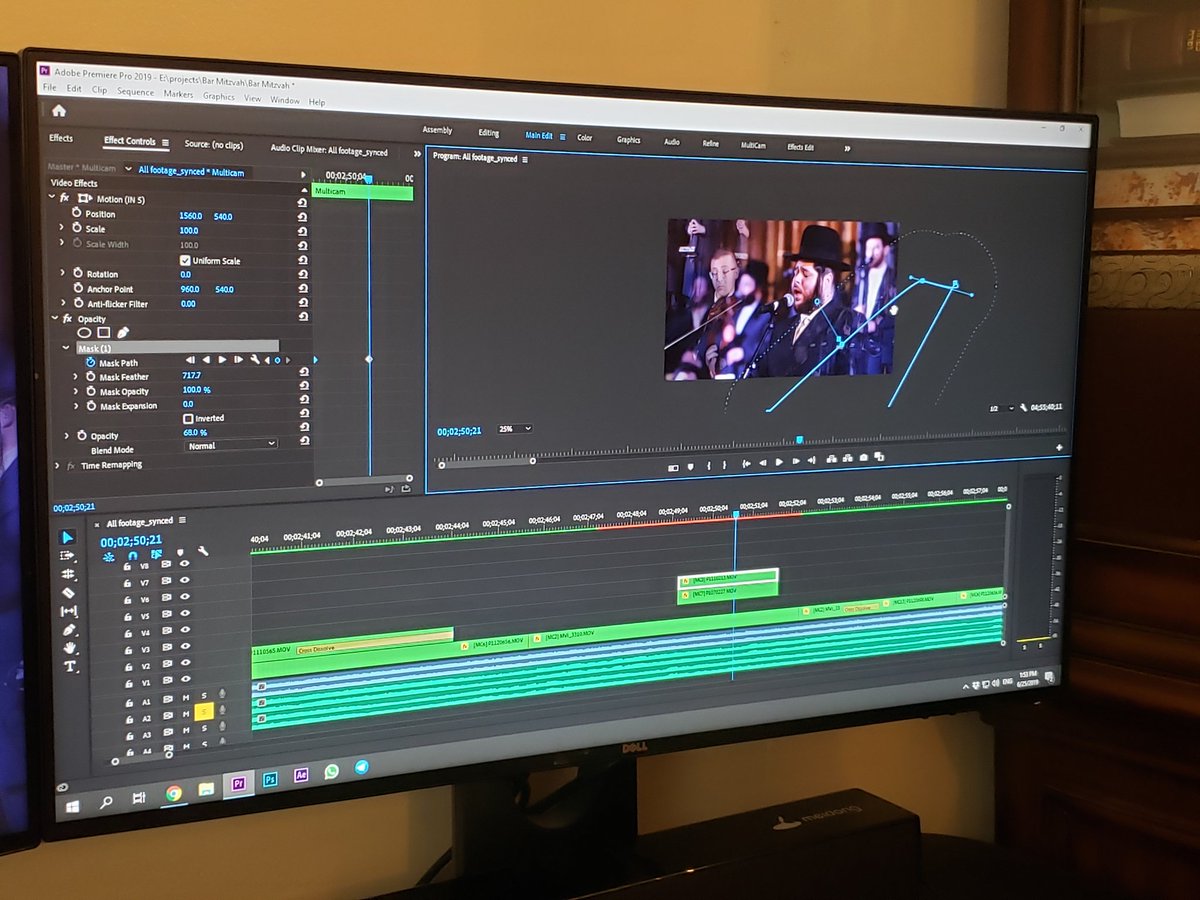Lock video track V5
The width and height of the screenshot is (1200, 900).
[x=128, y=616]
